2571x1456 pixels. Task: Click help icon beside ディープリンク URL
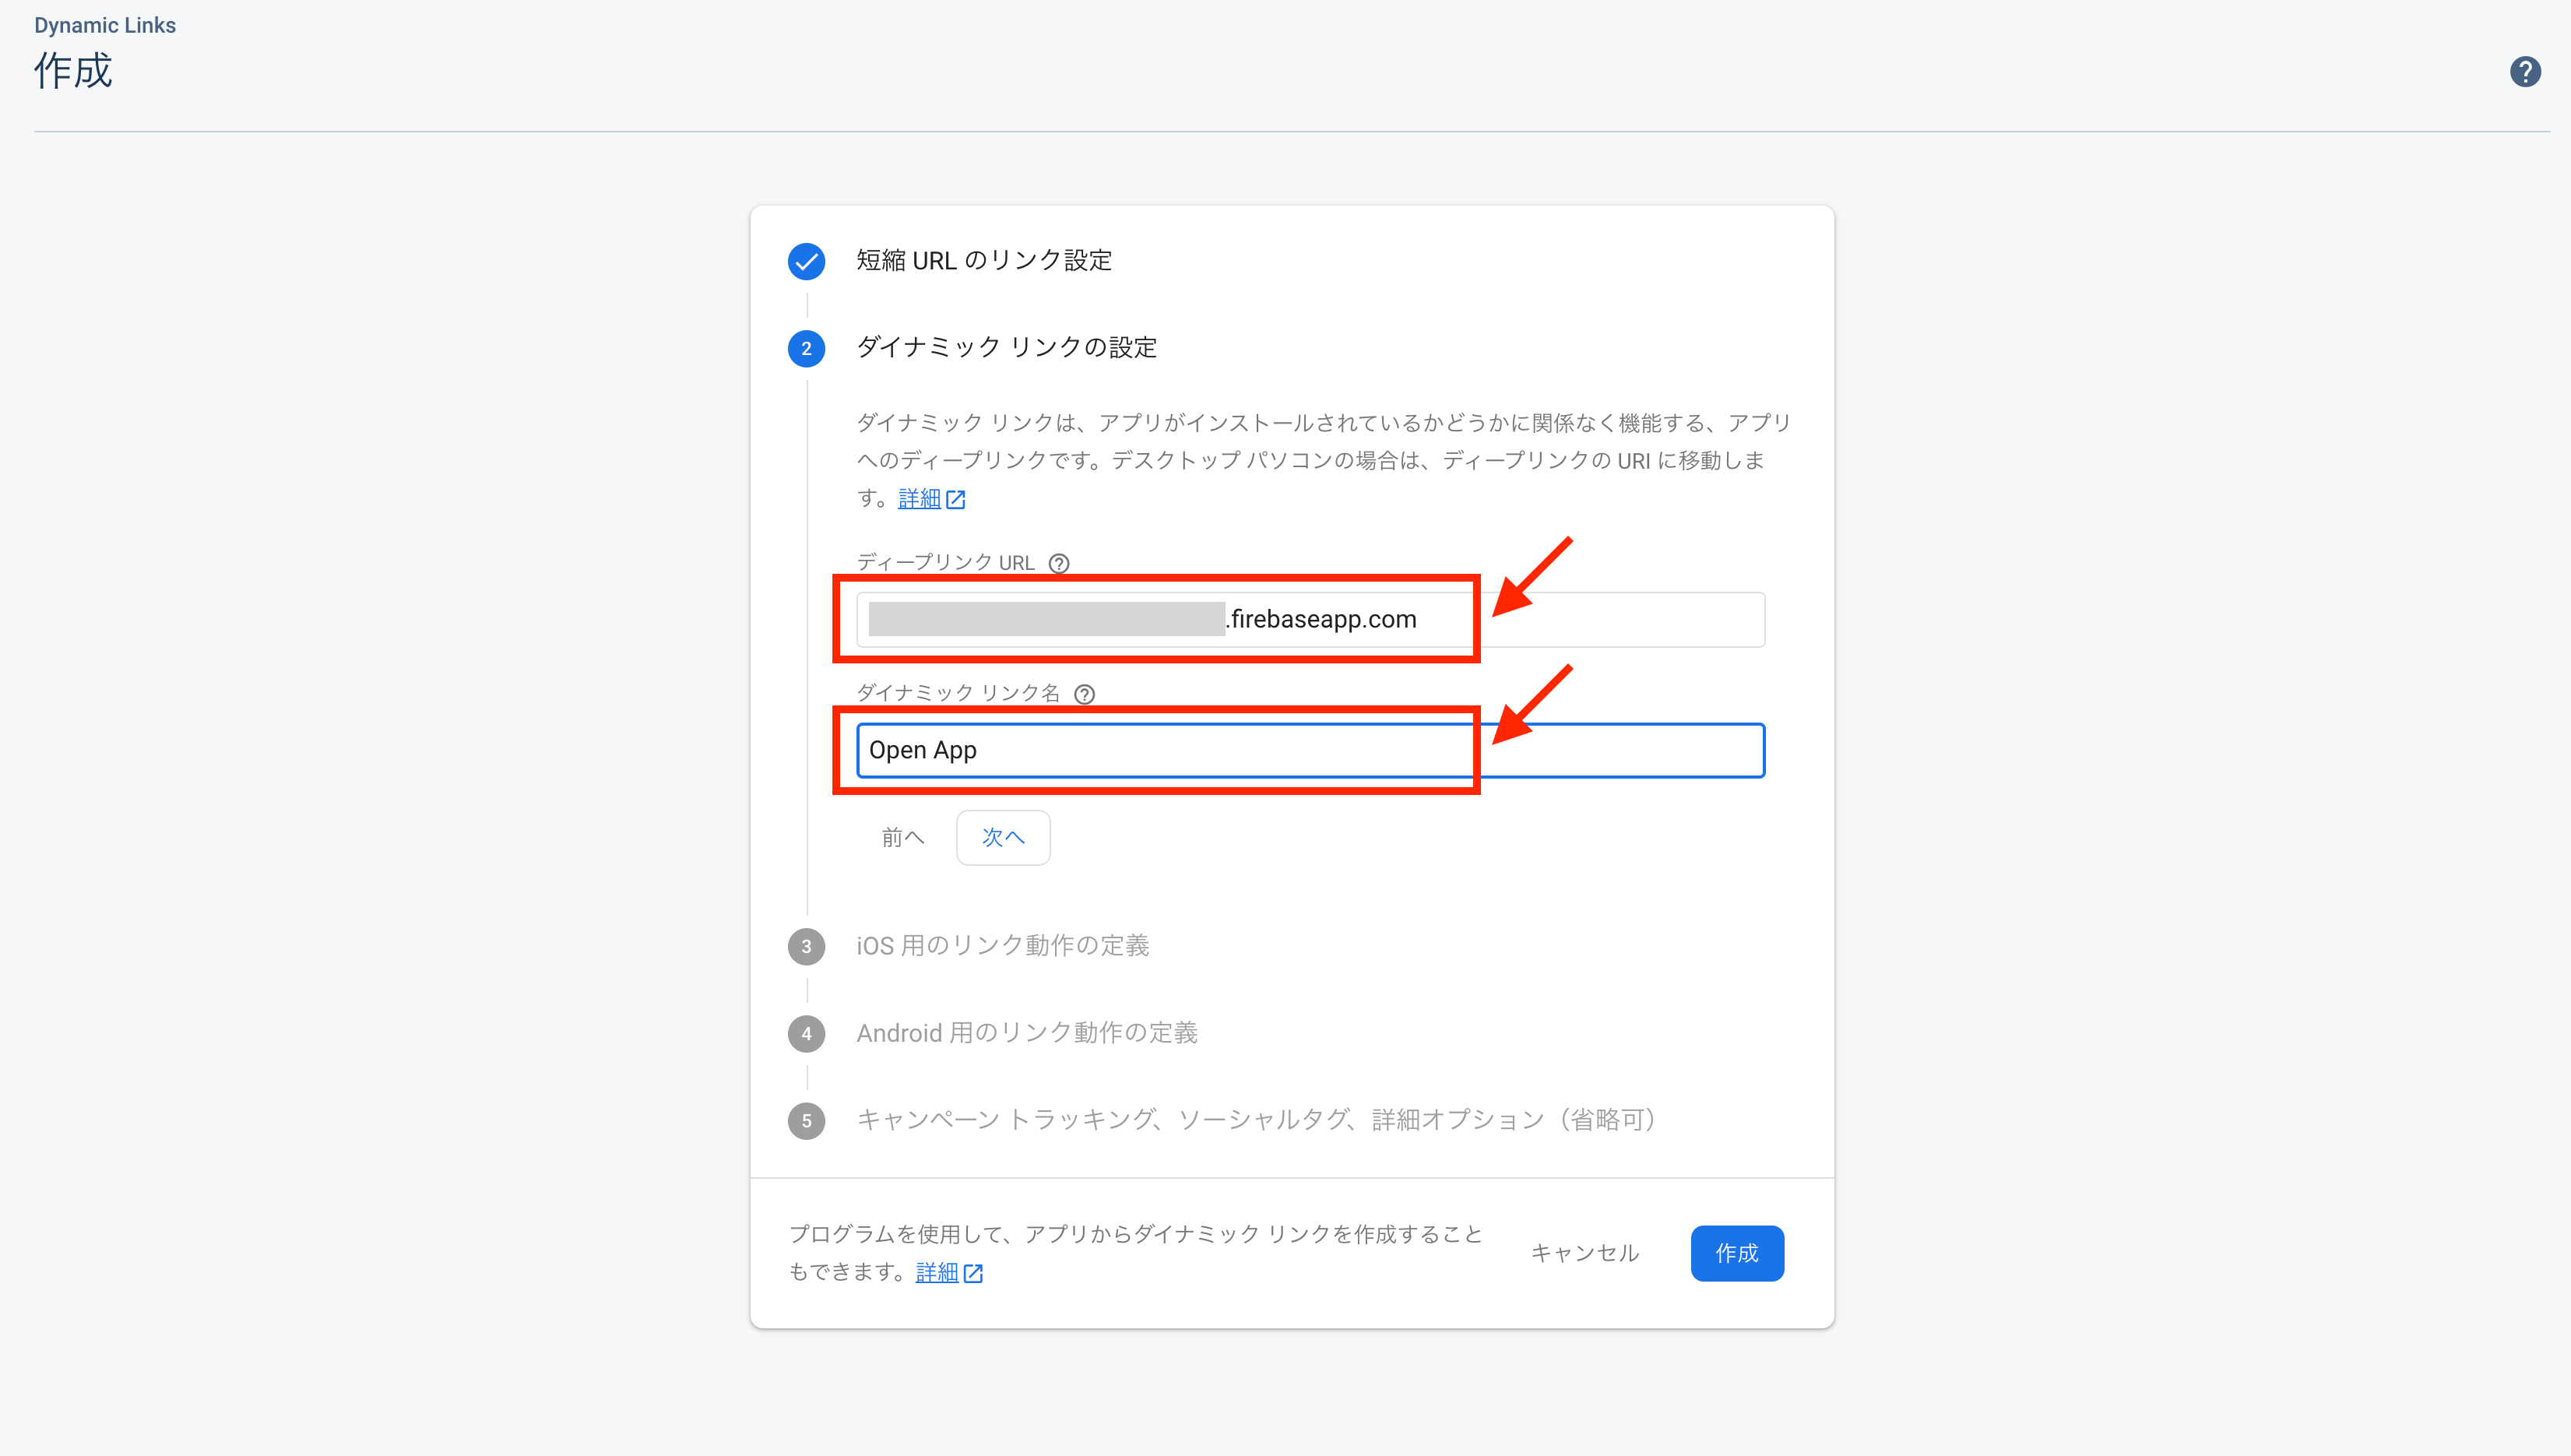point(1059,563)
